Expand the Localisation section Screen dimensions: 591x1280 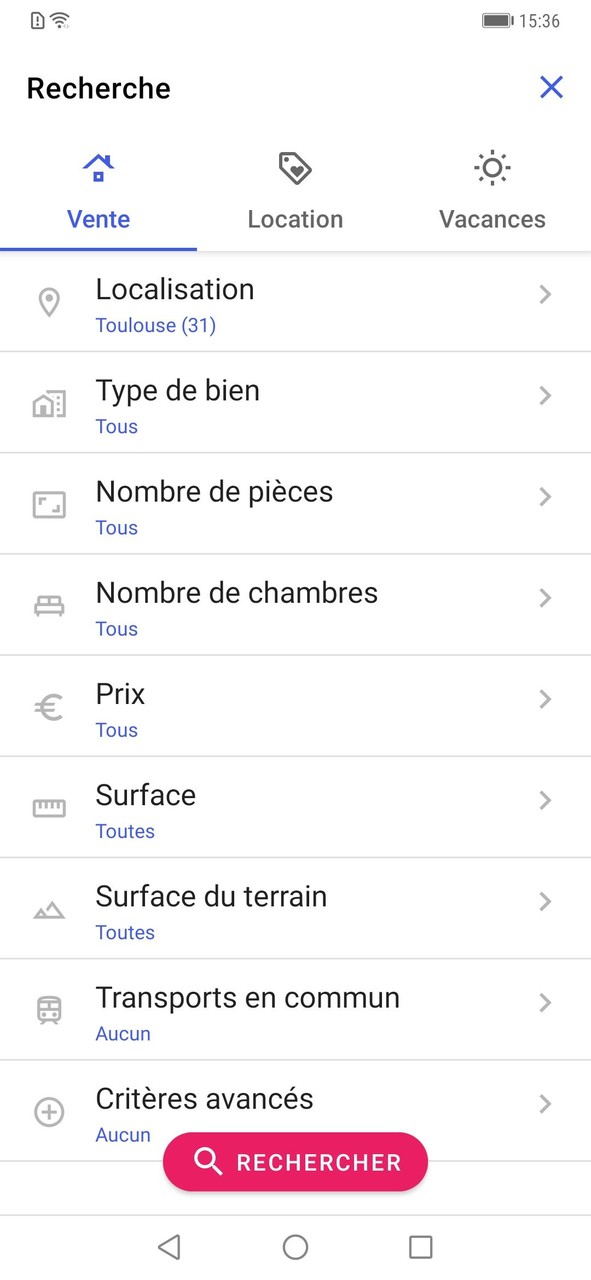point(545,294)
